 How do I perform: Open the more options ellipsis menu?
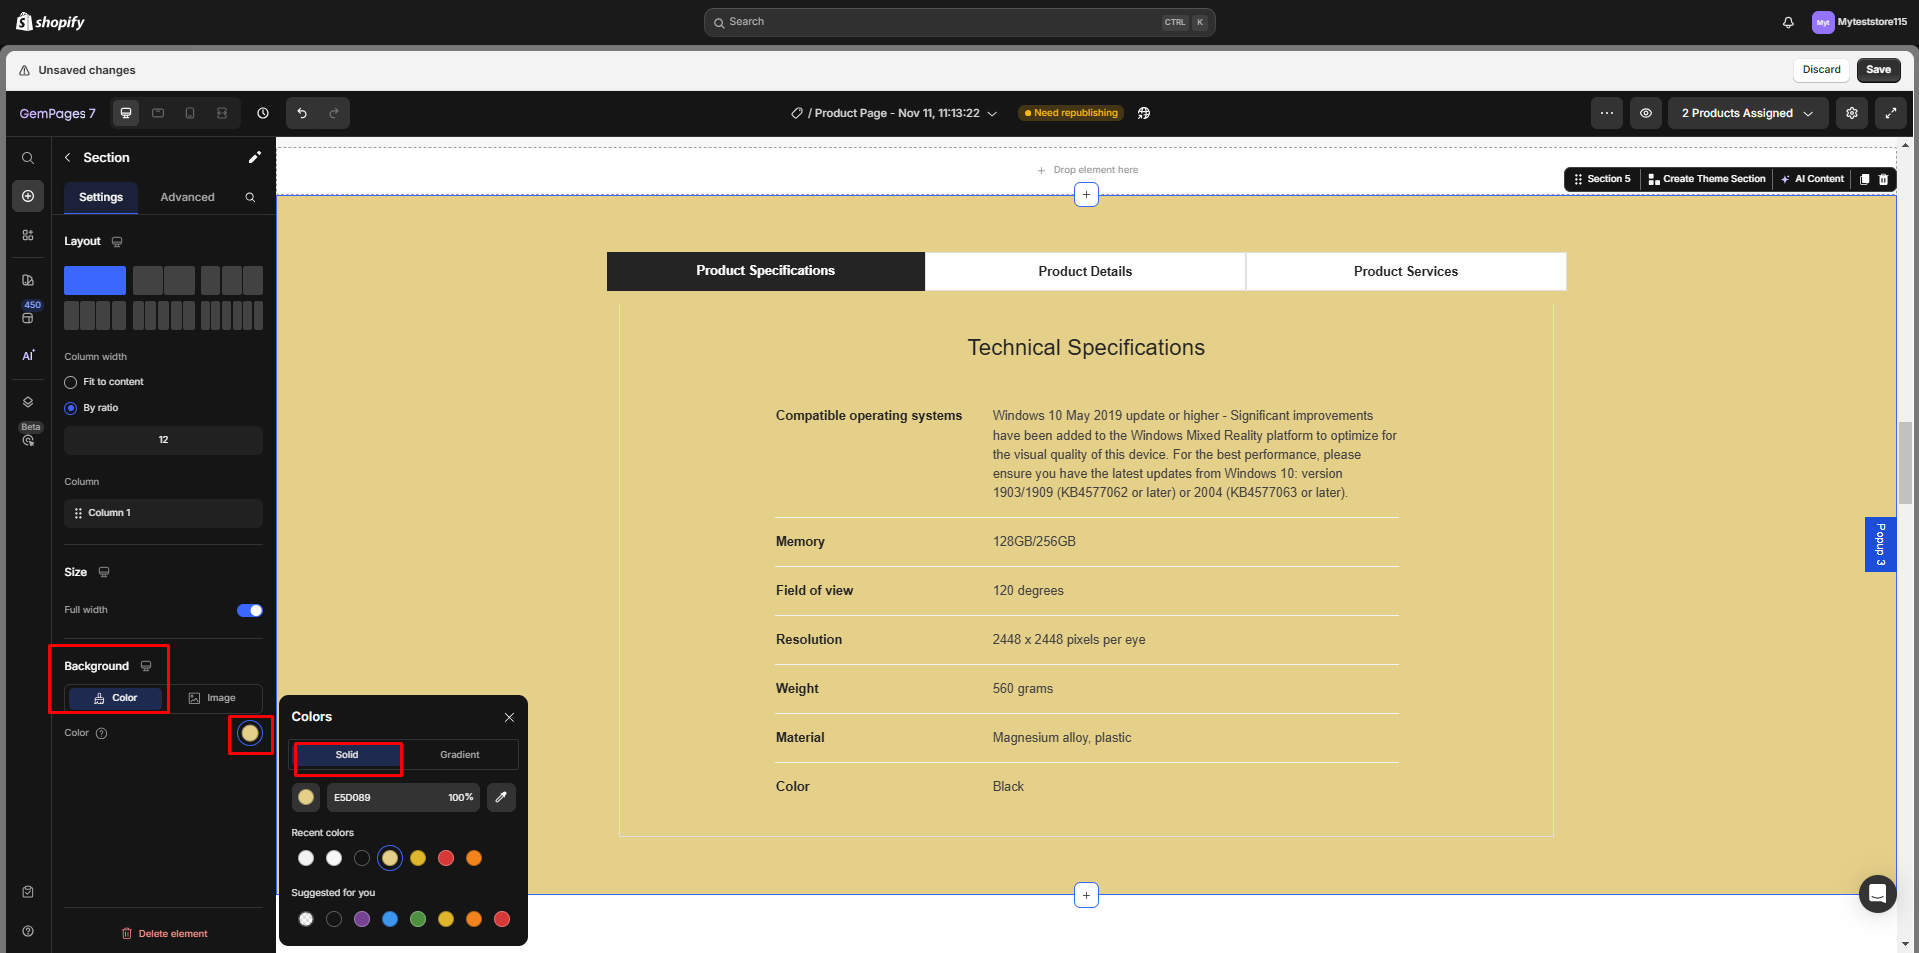pos(1606,113)
